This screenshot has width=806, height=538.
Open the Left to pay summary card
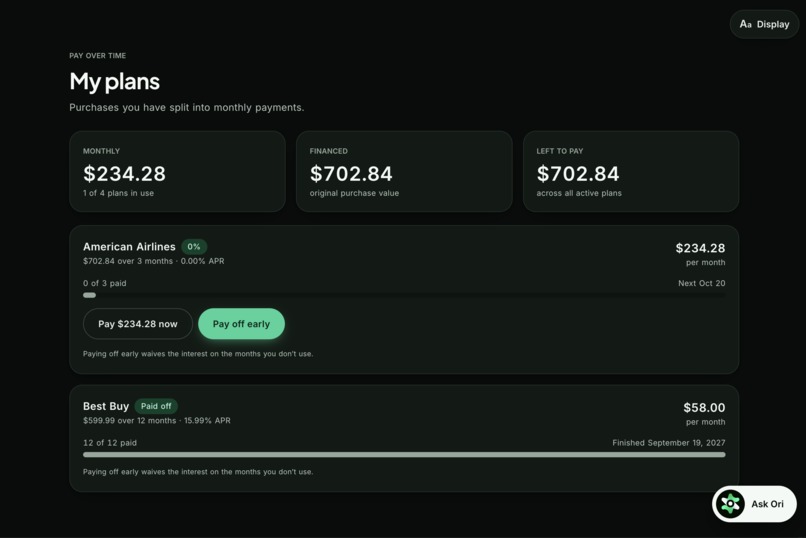tap(631, 171)
